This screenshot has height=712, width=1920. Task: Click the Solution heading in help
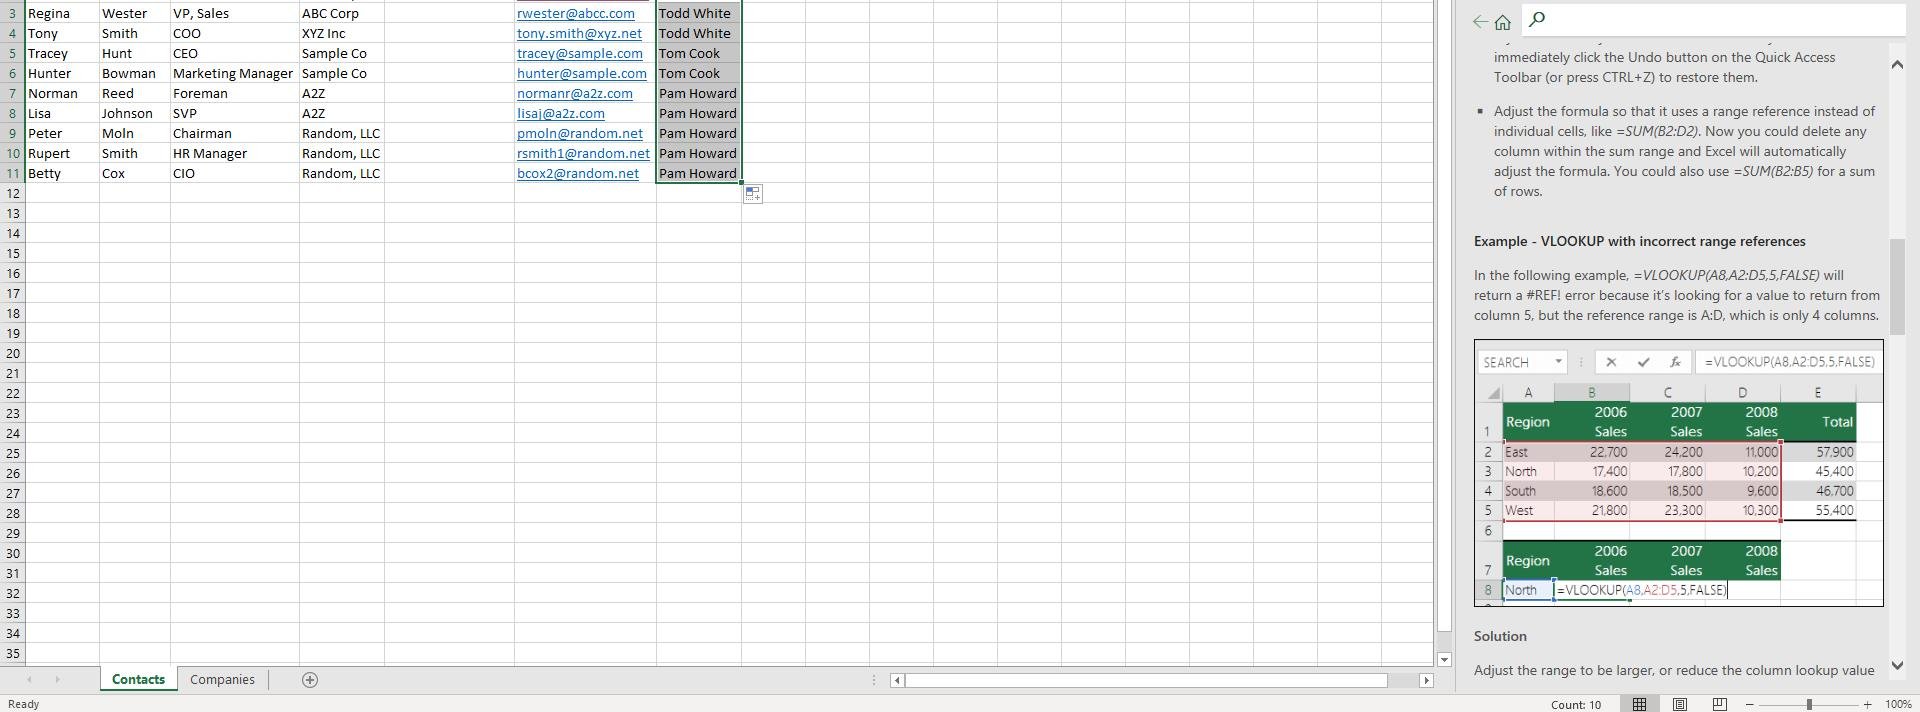(x=1500, y=636)
